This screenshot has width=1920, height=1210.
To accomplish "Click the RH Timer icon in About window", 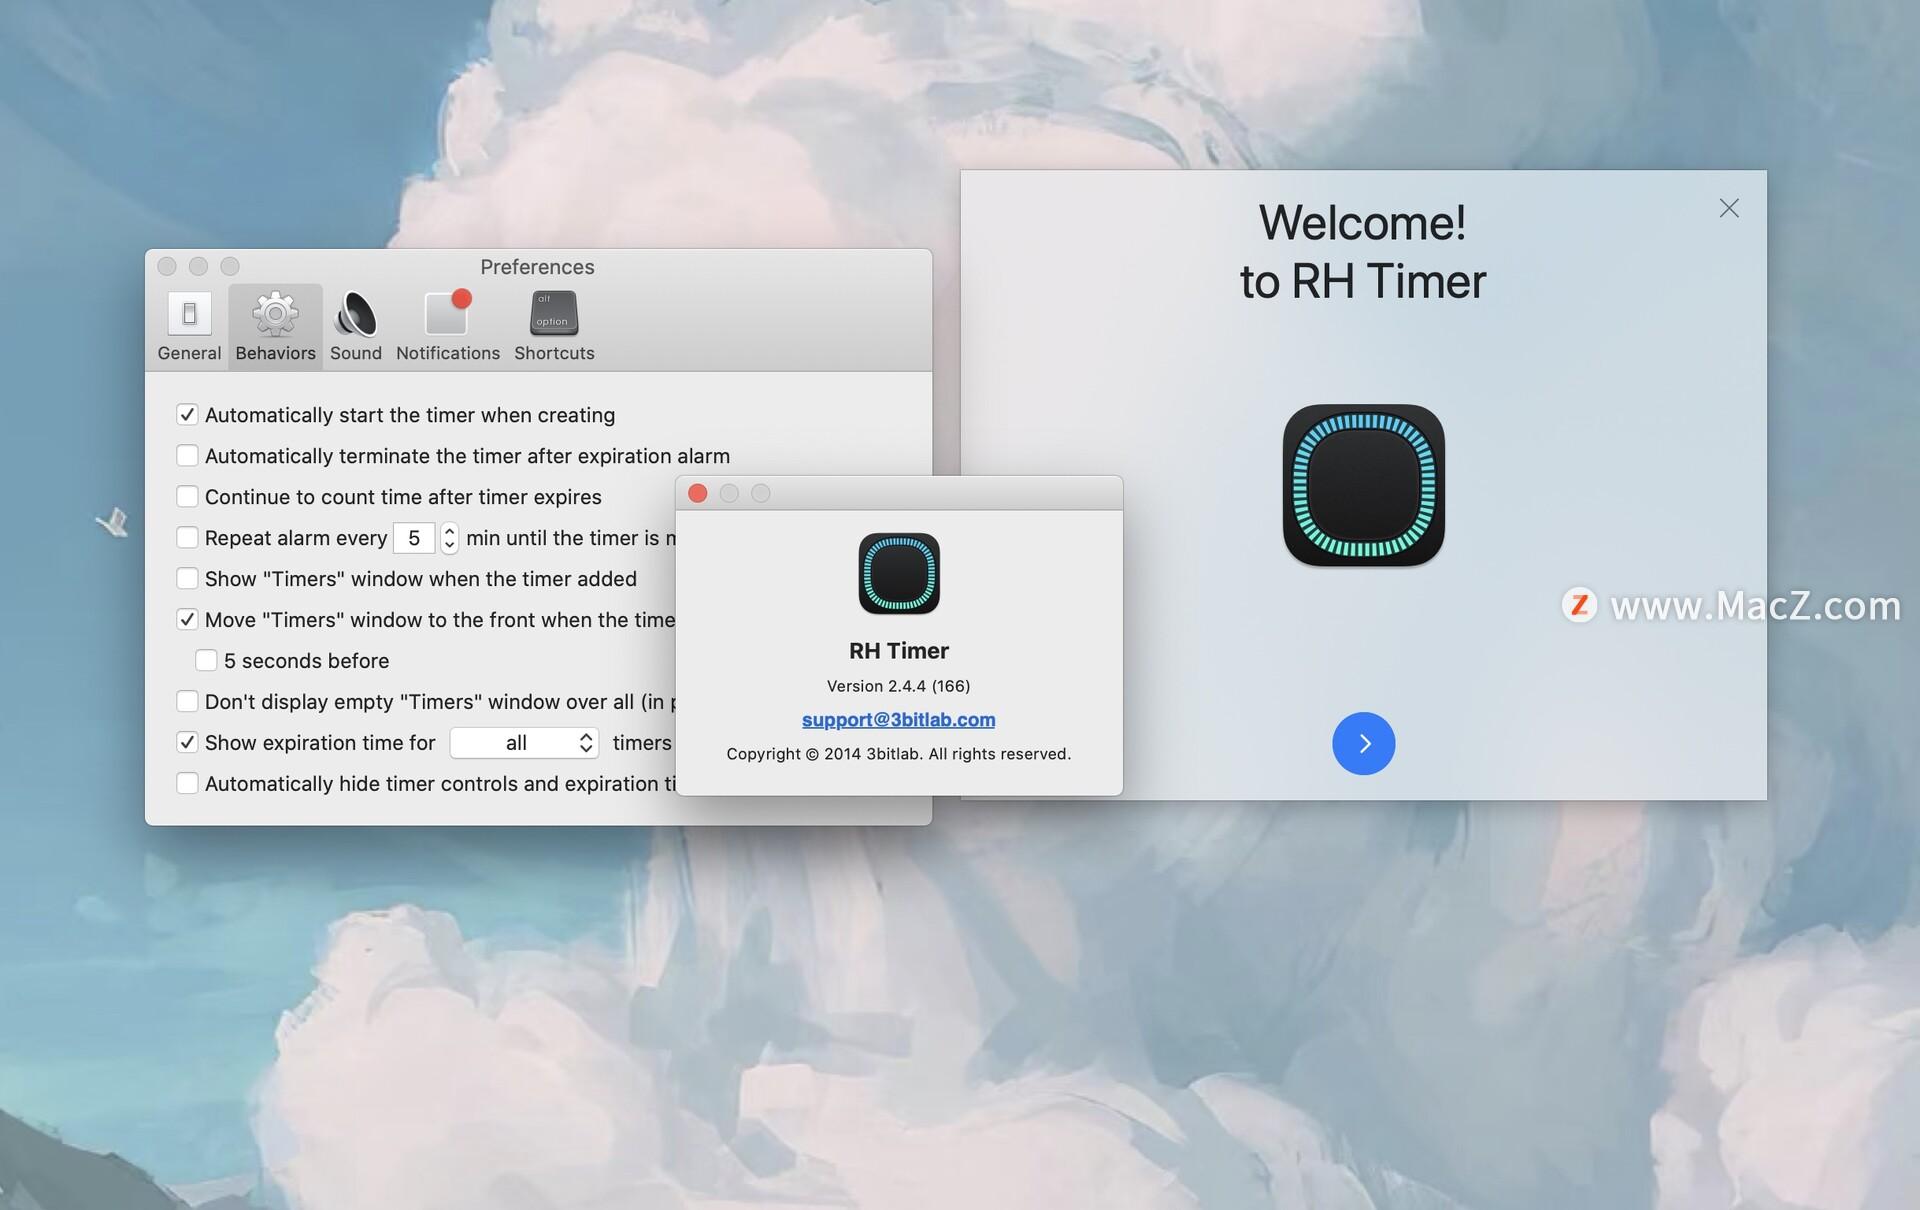I will 899,573.
